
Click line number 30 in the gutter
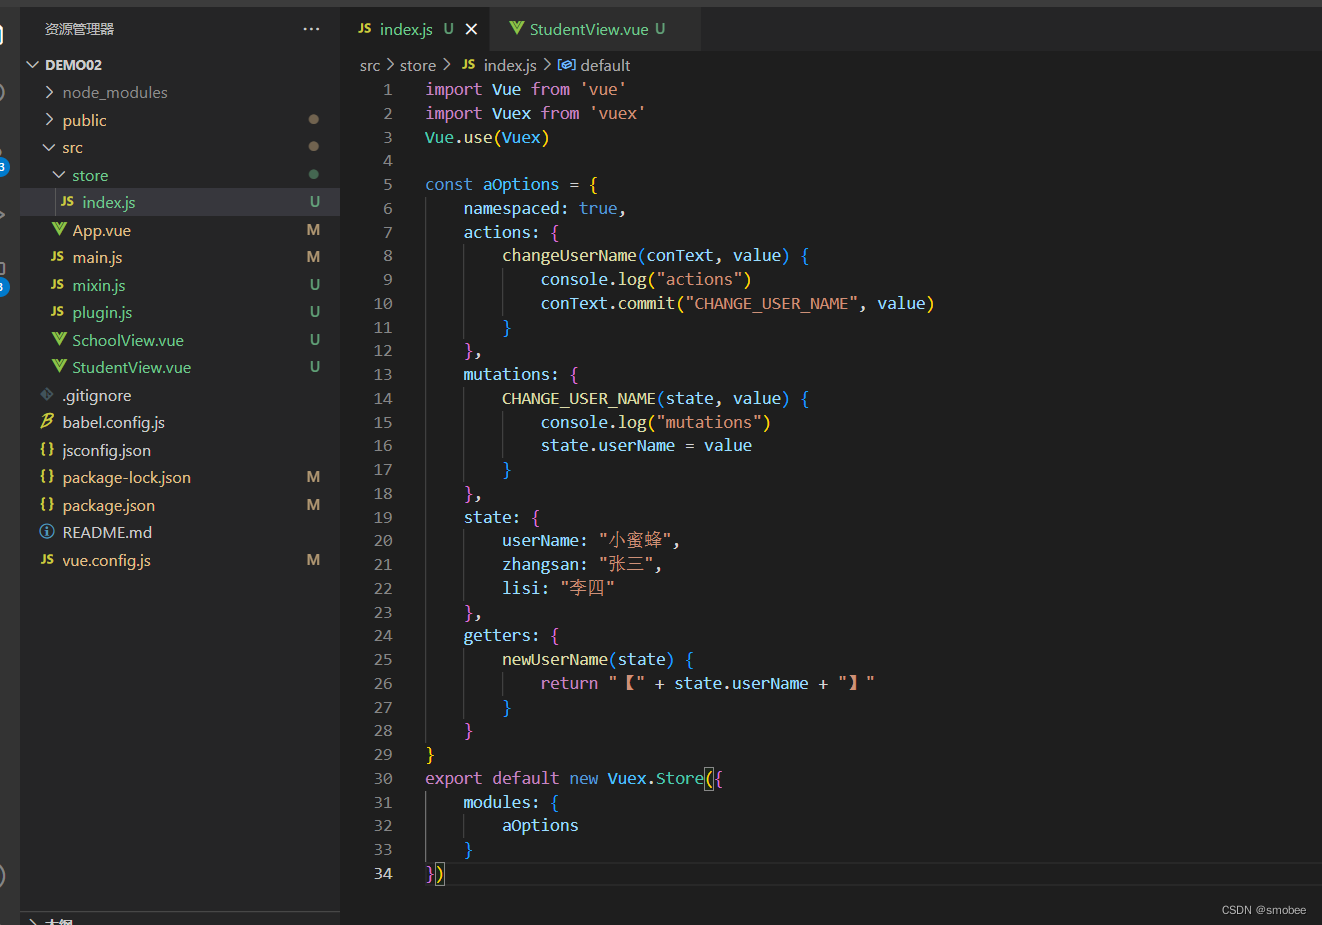[x=383, y=778]
